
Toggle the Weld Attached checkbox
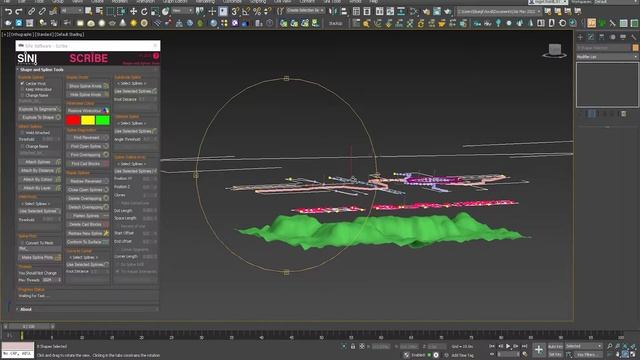coord(22,133)
